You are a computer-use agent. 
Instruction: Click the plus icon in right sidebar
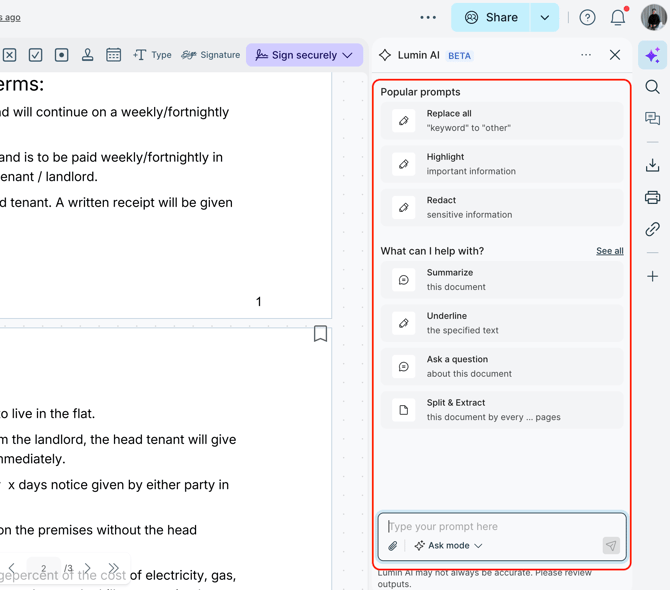[652, 276]
